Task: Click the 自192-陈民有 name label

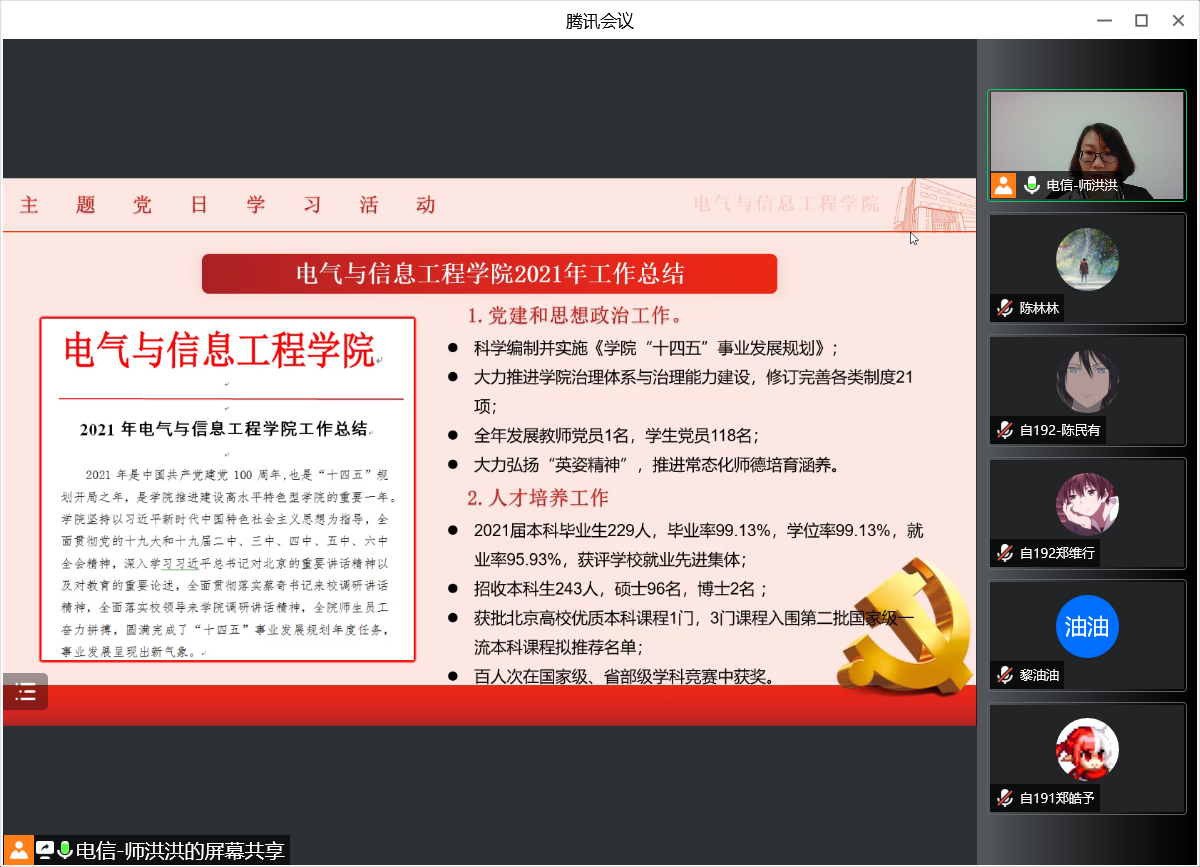Action: pos(1060,431)
